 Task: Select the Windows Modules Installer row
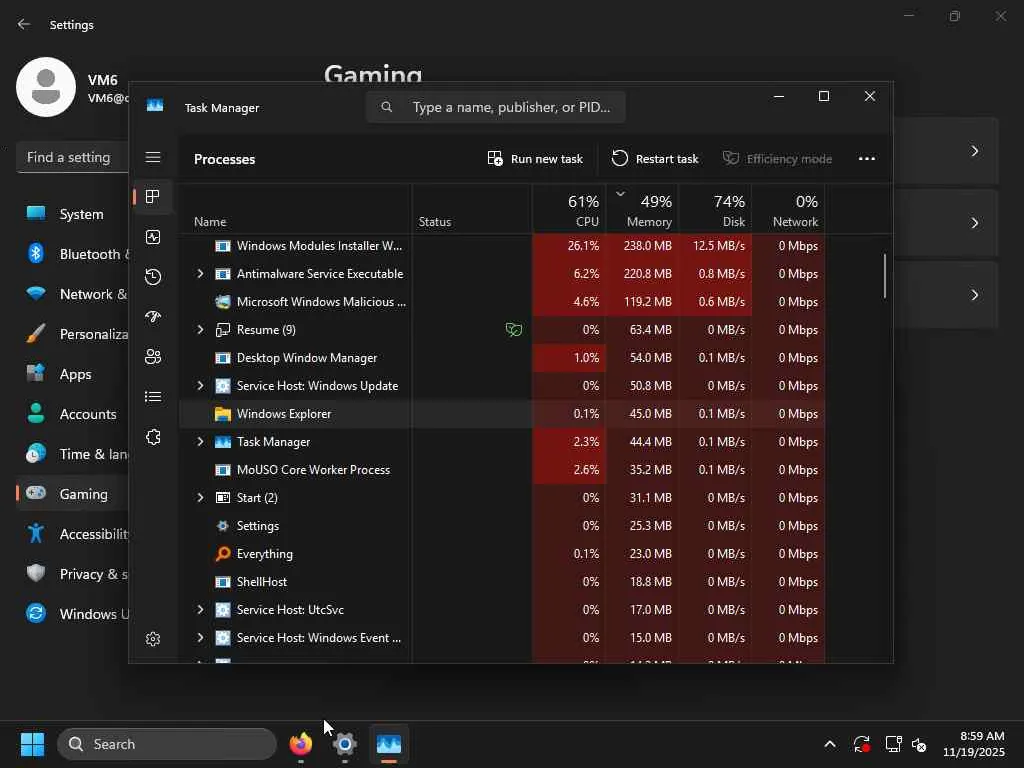pyautogui.click(x=502, y=246)
